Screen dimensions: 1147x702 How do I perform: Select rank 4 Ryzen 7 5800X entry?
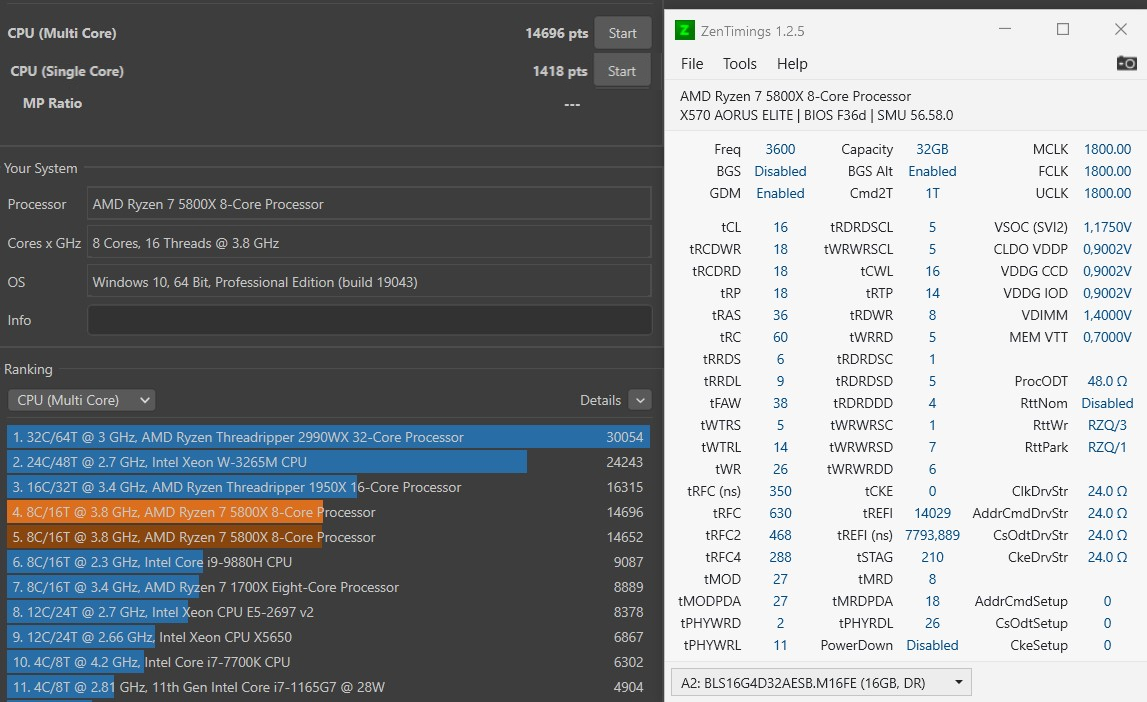tap(328, 512)
